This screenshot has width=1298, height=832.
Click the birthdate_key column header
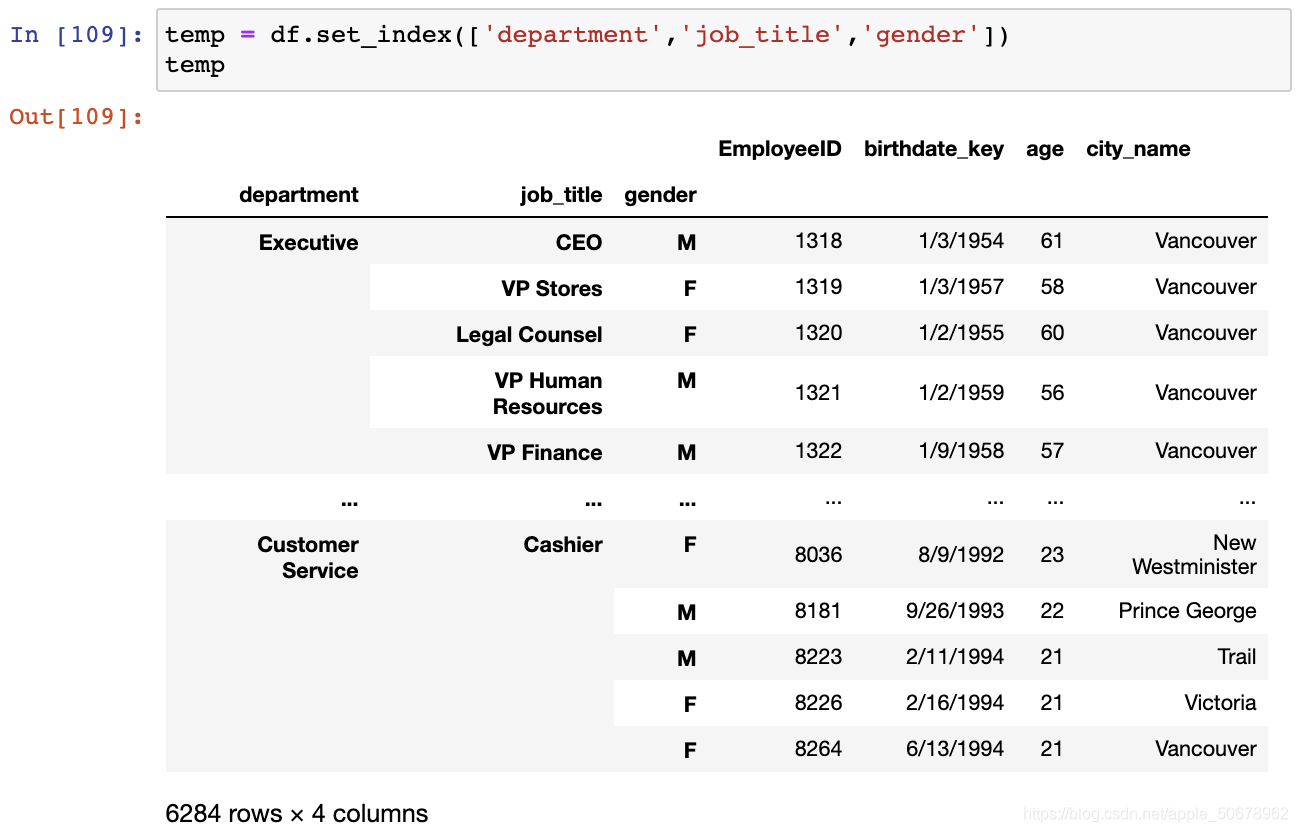pos(934,149)
